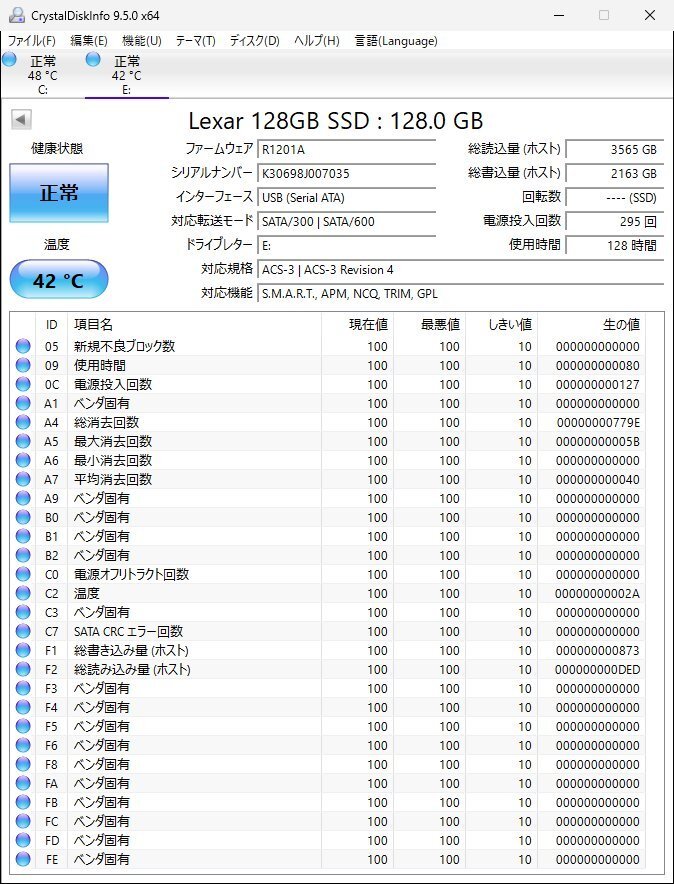Click raw value 000000000DED
The image size is (674, 884).
coord(597,670)
